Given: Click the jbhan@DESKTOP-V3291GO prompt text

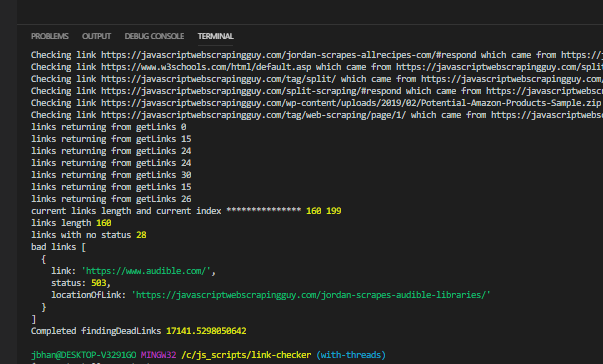Looking at the screenshot, I should point(83,355).
